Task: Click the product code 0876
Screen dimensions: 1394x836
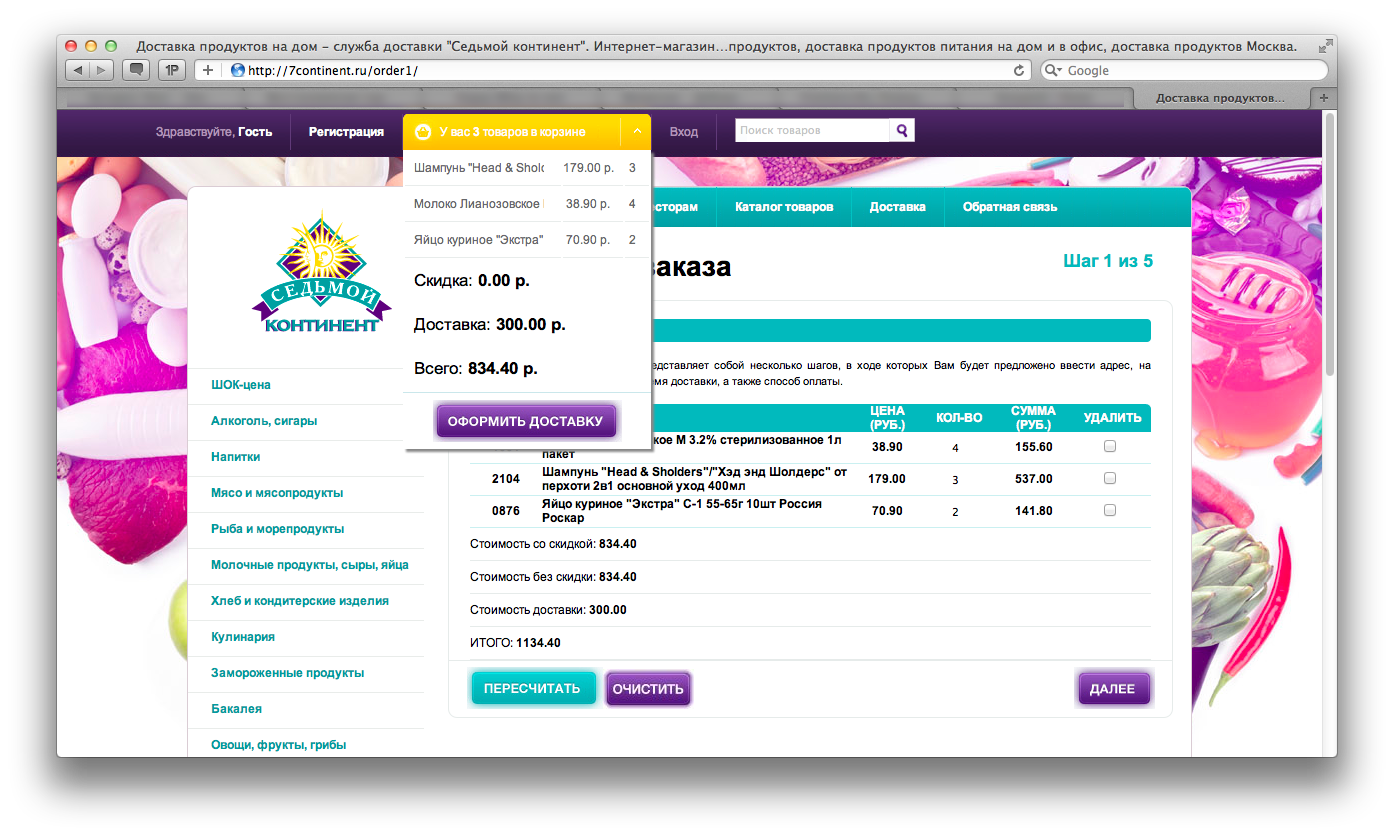Action: point(506,511)
